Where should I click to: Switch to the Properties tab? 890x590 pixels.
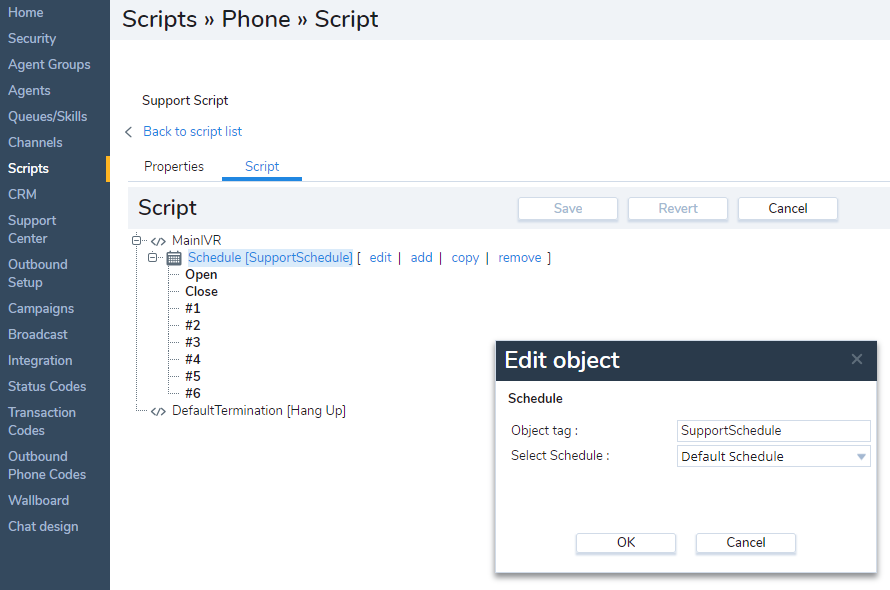(x=174, y=166)
